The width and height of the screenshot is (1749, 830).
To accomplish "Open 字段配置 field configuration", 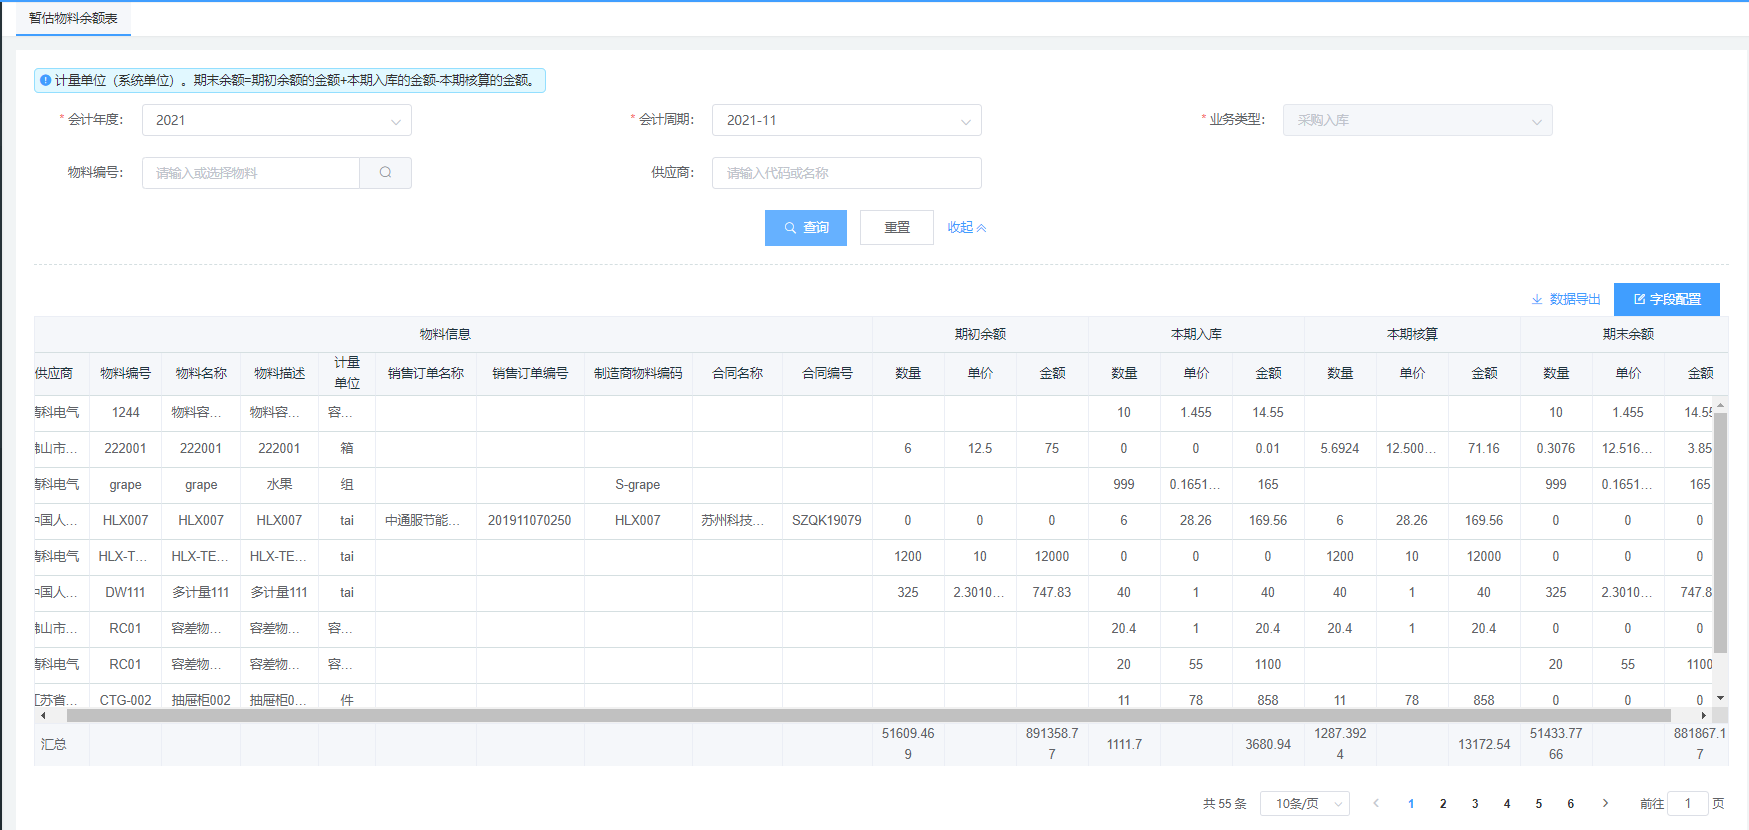I will 1666,299.
